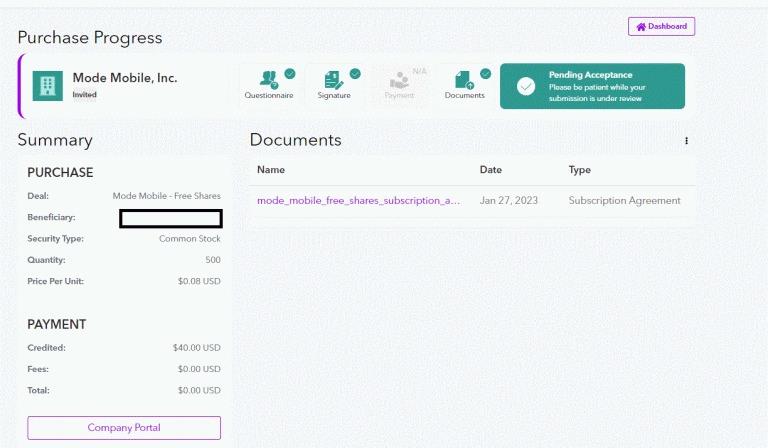The image size is (768, 448).
Task: Select the Subscription Agreement type cell
Action: pyautogui.click(x=624, y=200)
